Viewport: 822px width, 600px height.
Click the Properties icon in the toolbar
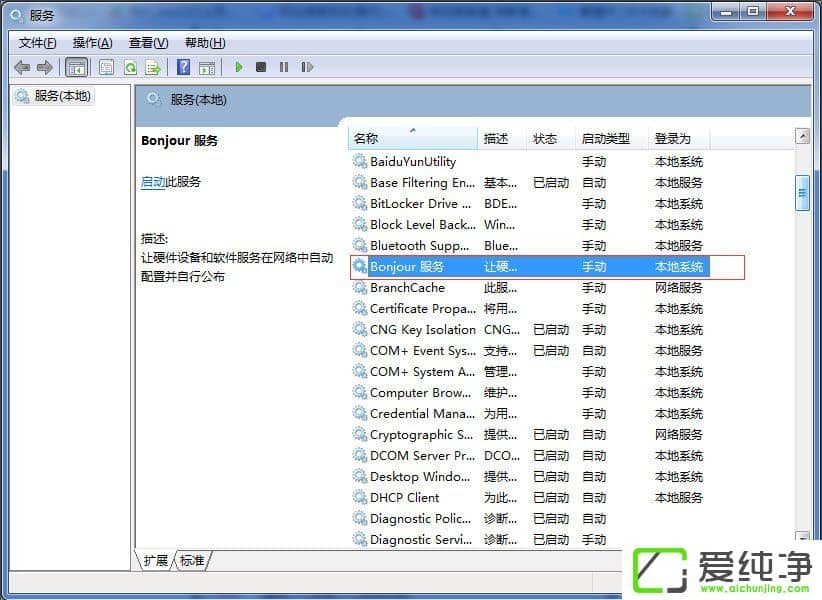(x=106, y=67)
